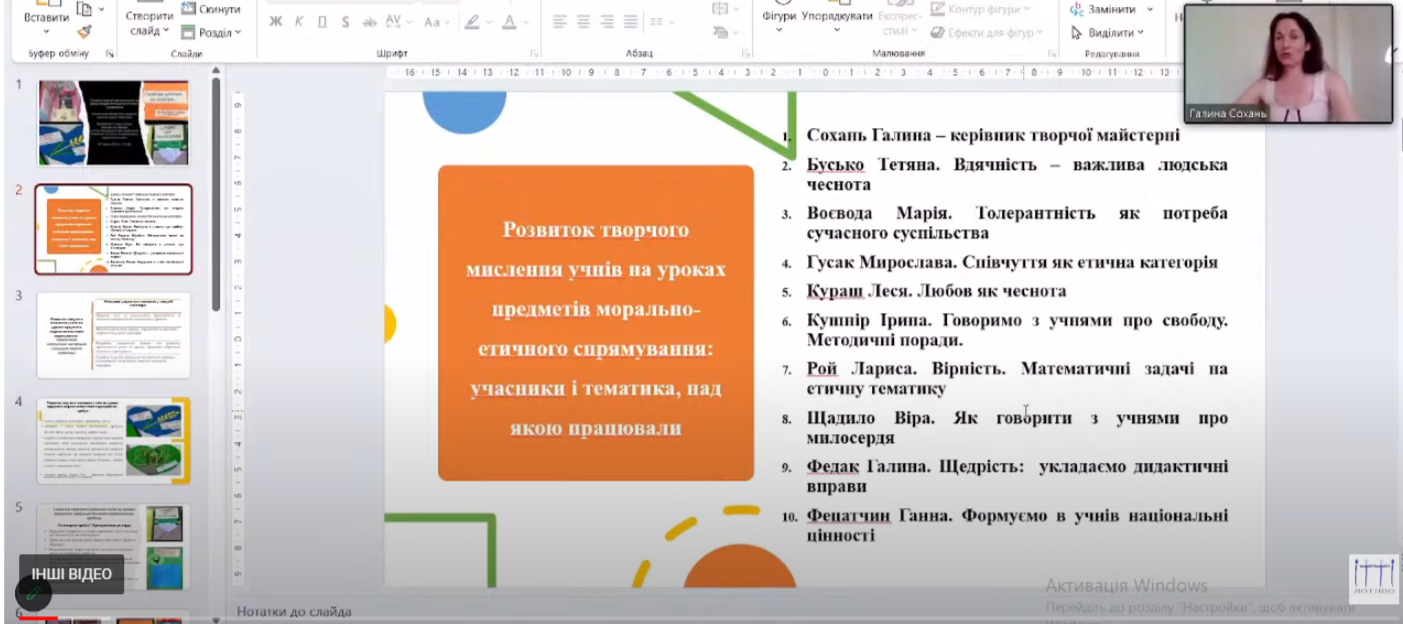Click the strikethrough text icon

pyautogui.click(x=369, y=22)
